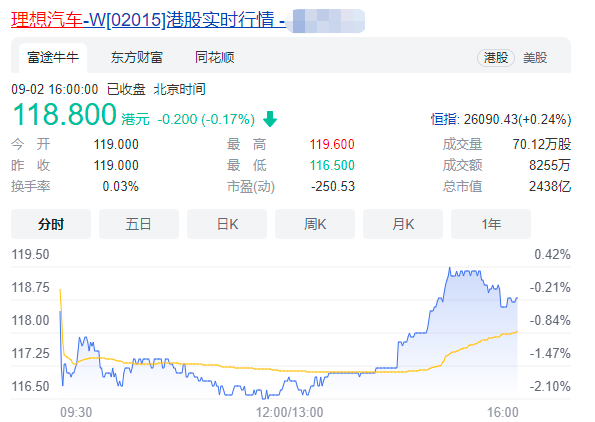
Task: Click the -1.47% axis label
Action: click(550, 353)
